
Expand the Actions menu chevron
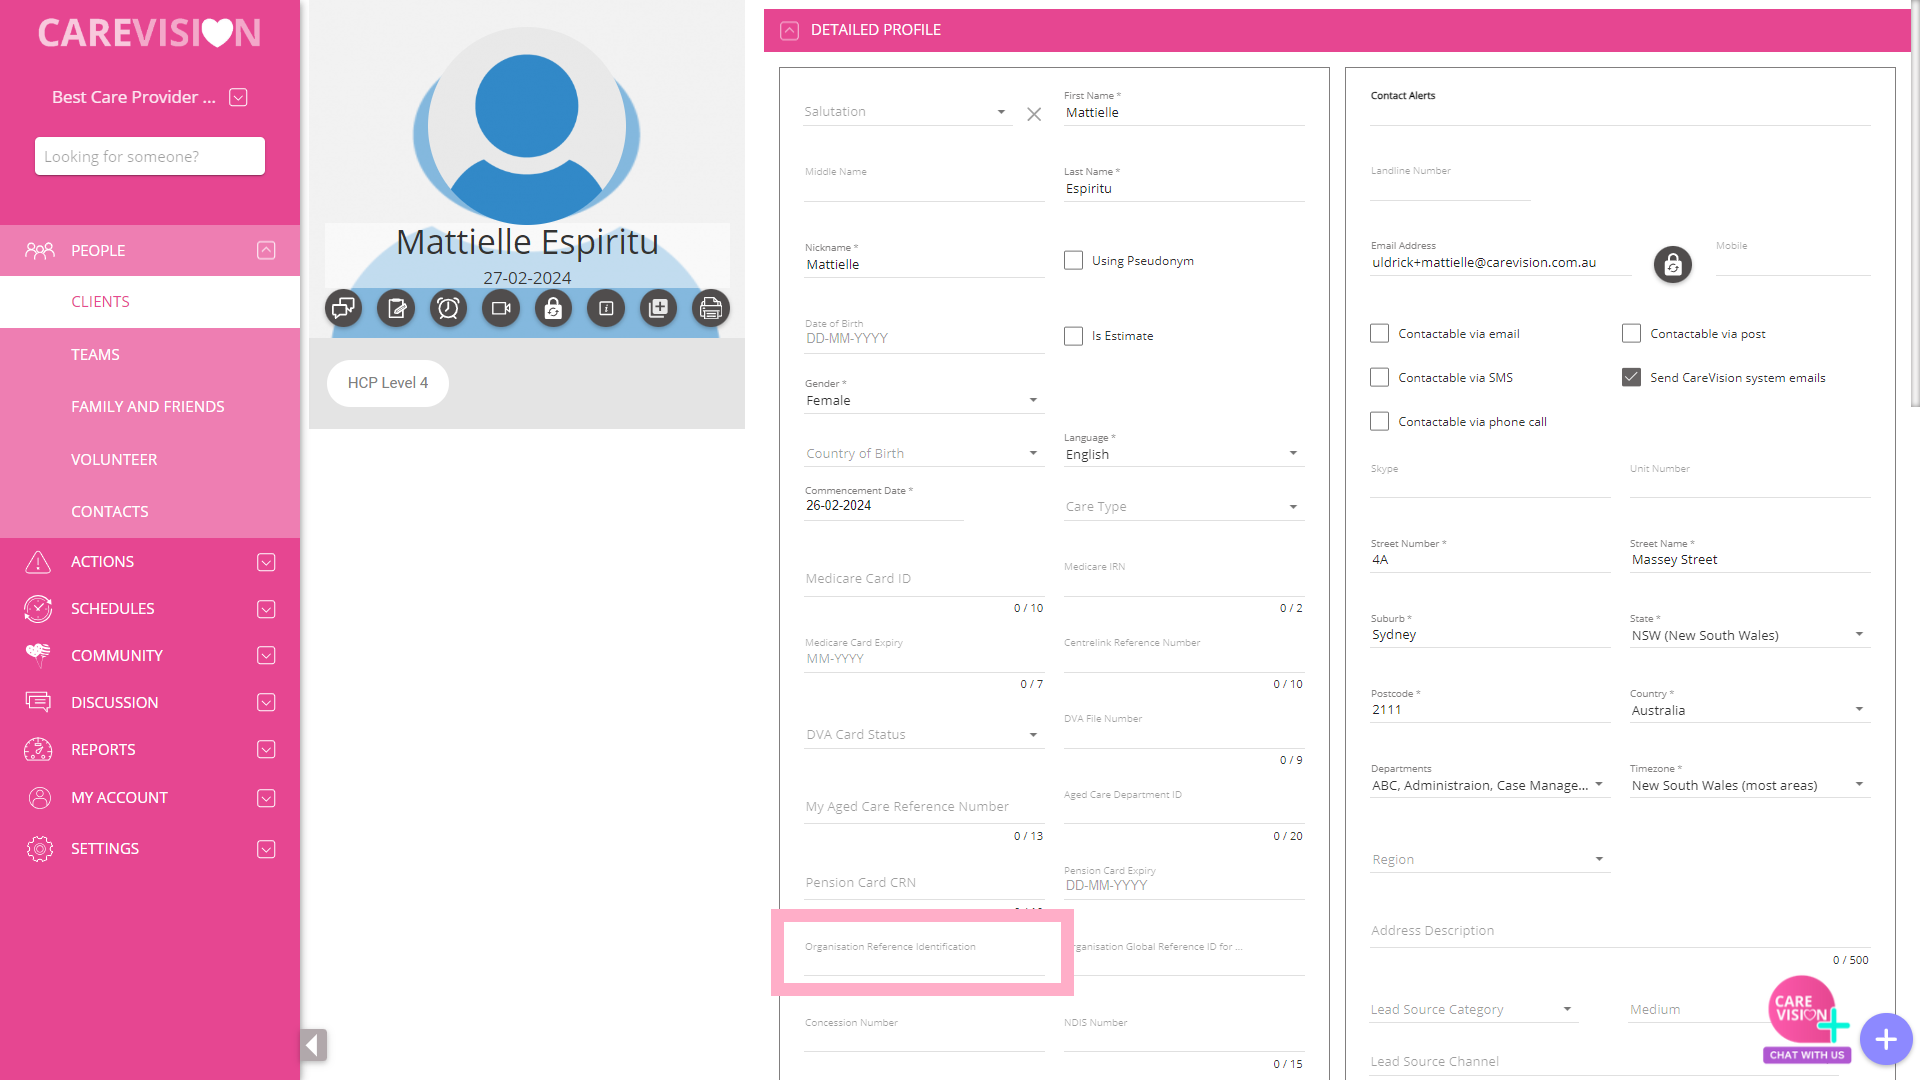tap(266, 562)
